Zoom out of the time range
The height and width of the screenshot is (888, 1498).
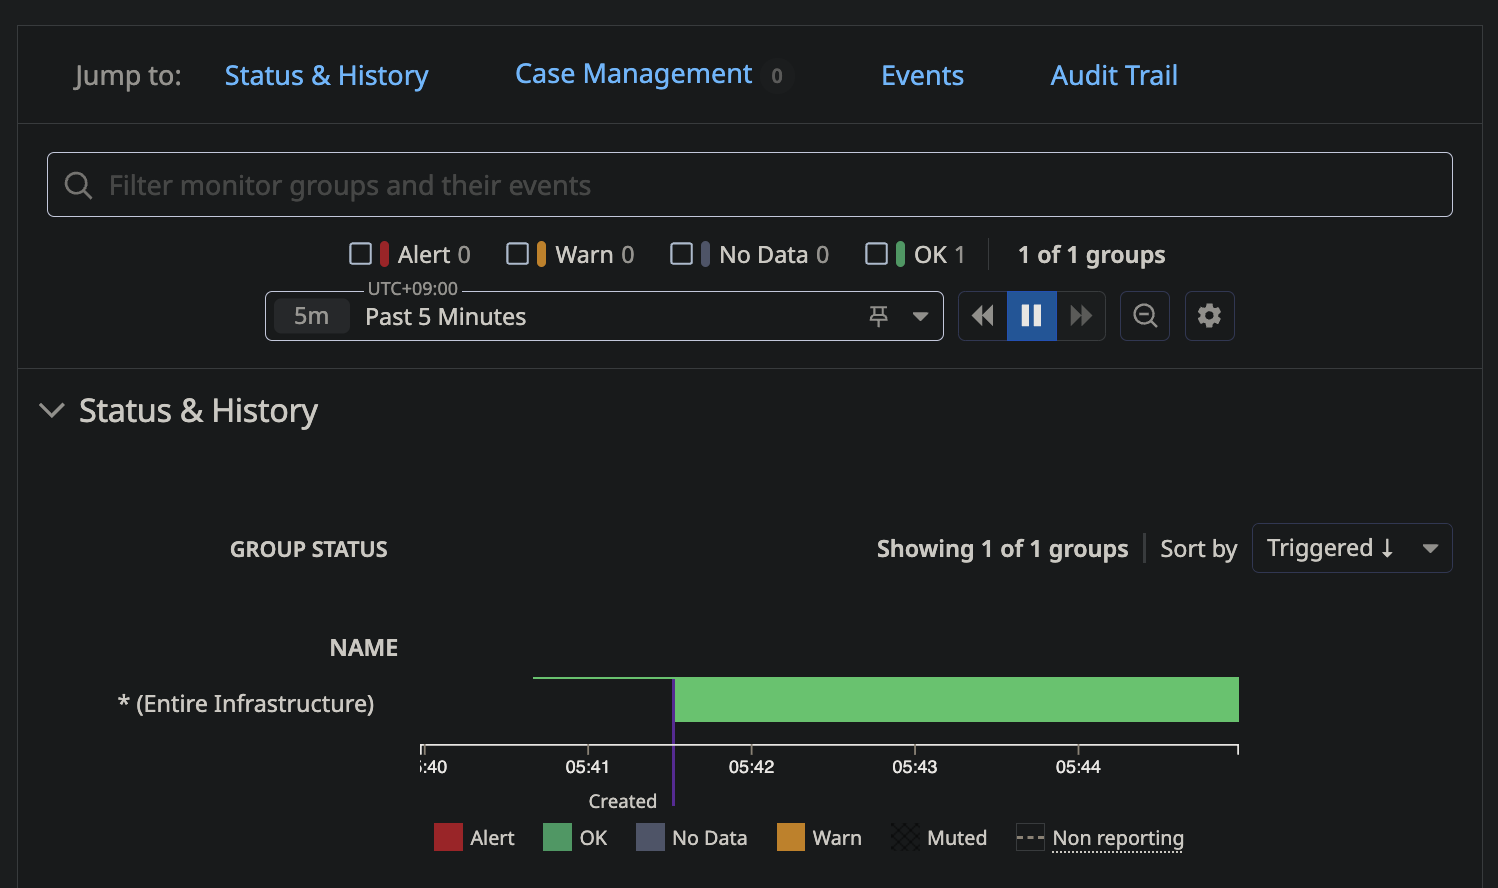pos(1144,315)
